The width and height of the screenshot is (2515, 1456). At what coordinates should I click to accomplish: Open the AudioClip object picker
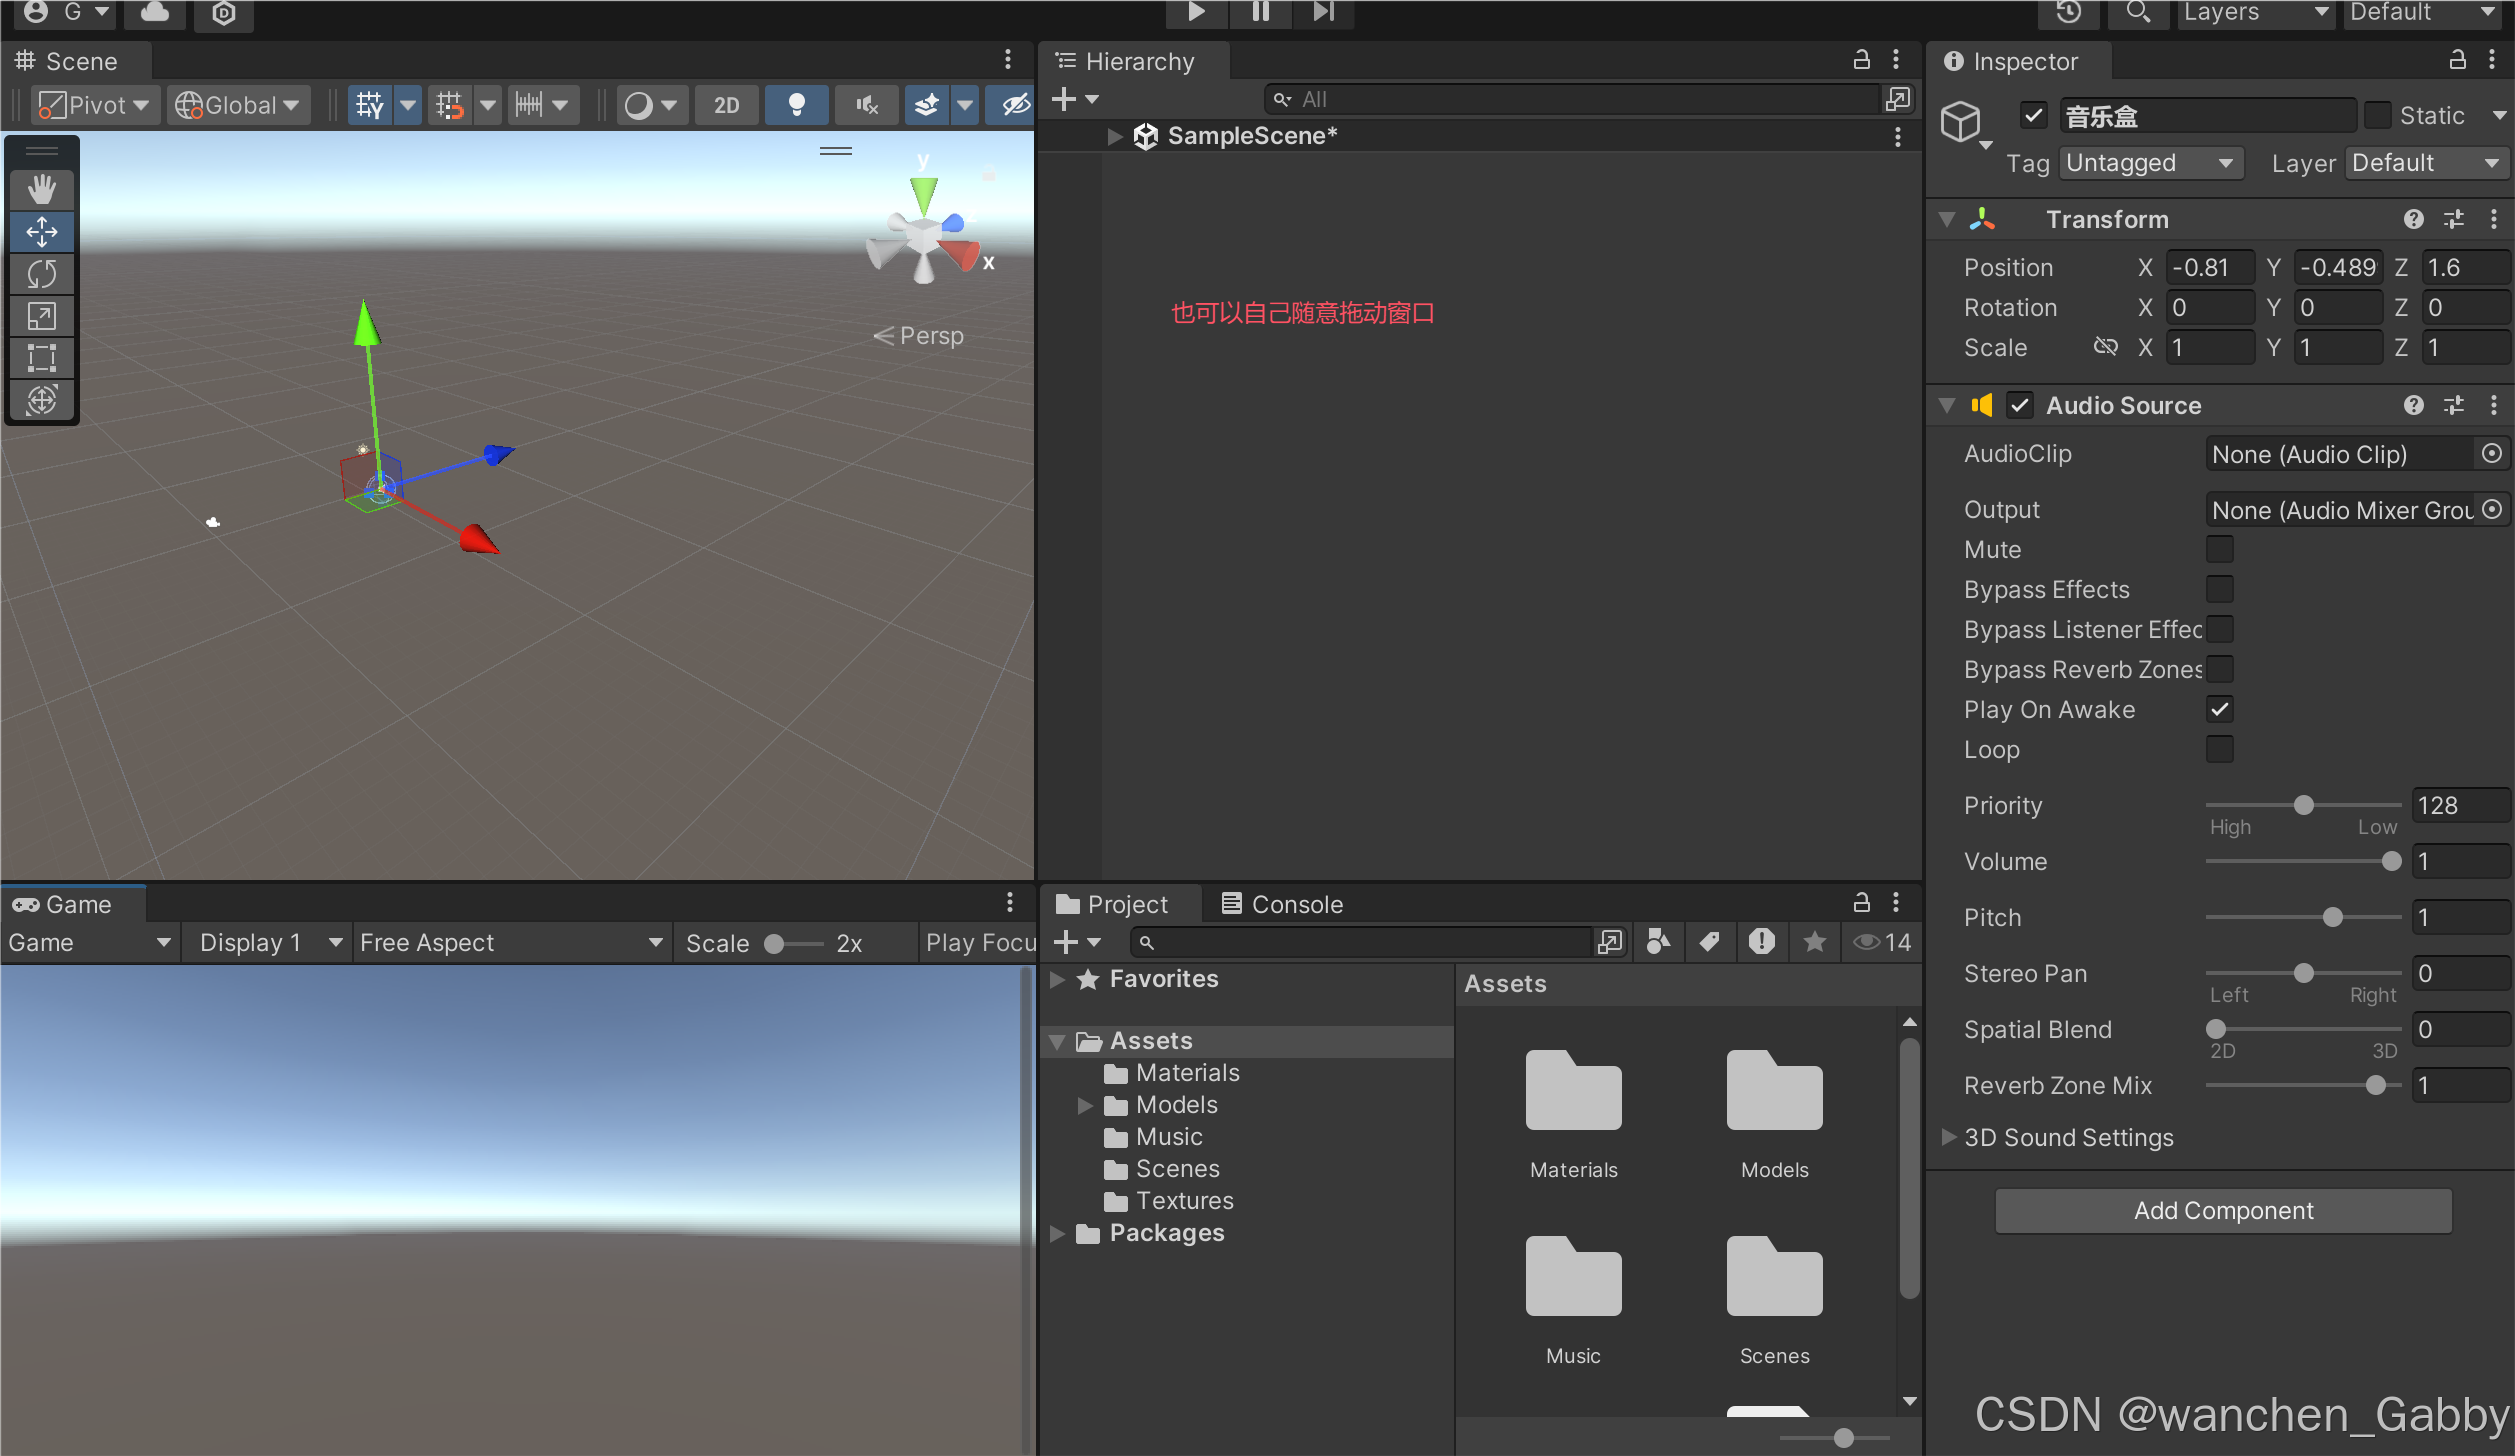pyautogui.click(x=2491, y=454)
